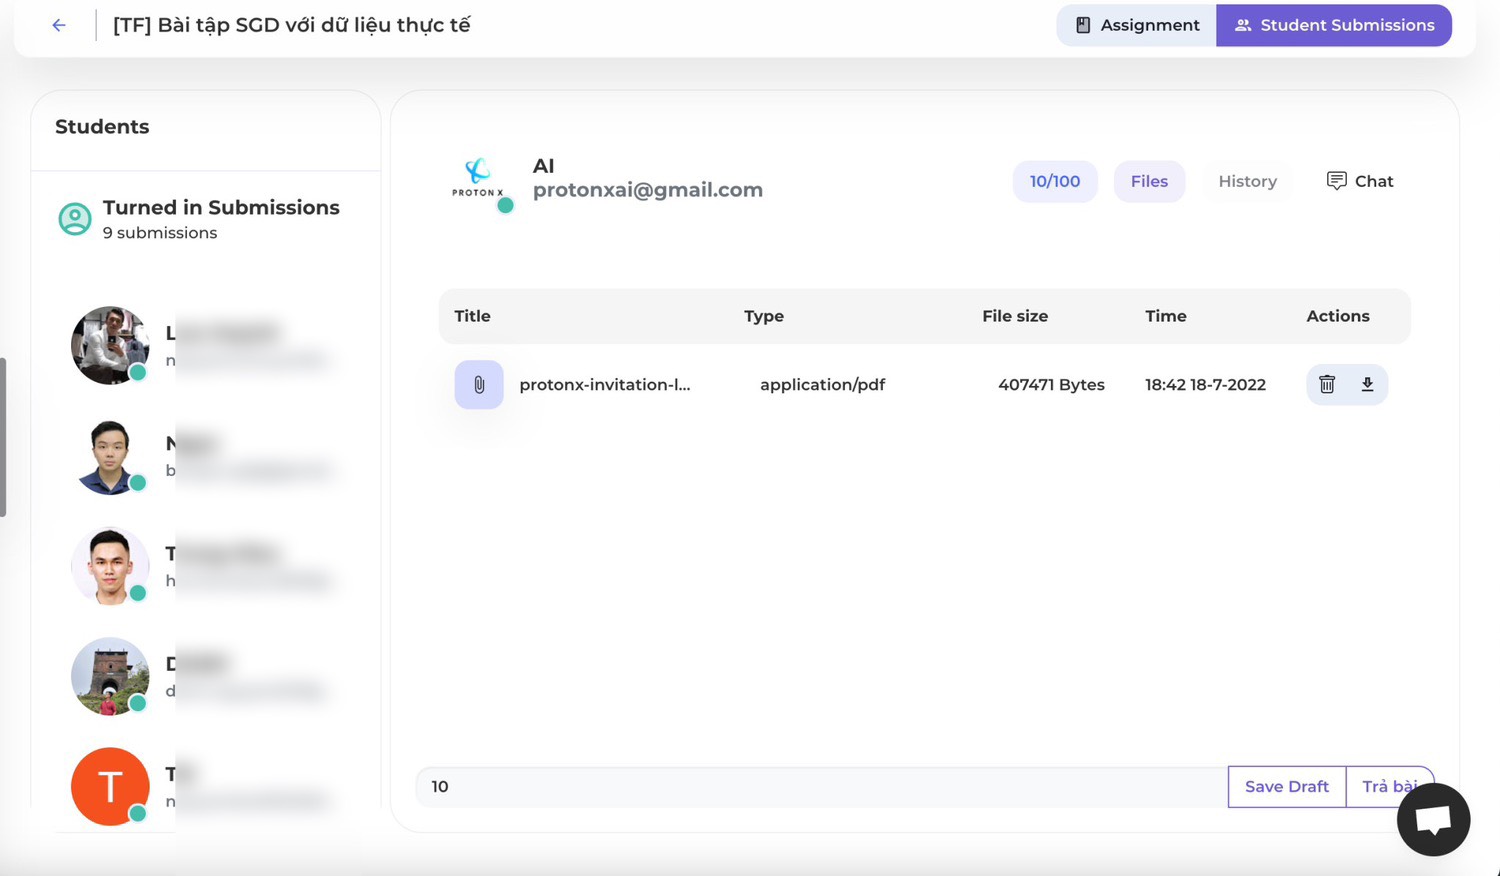
Task: Save the grade as draft
Action: point(1287,787)
